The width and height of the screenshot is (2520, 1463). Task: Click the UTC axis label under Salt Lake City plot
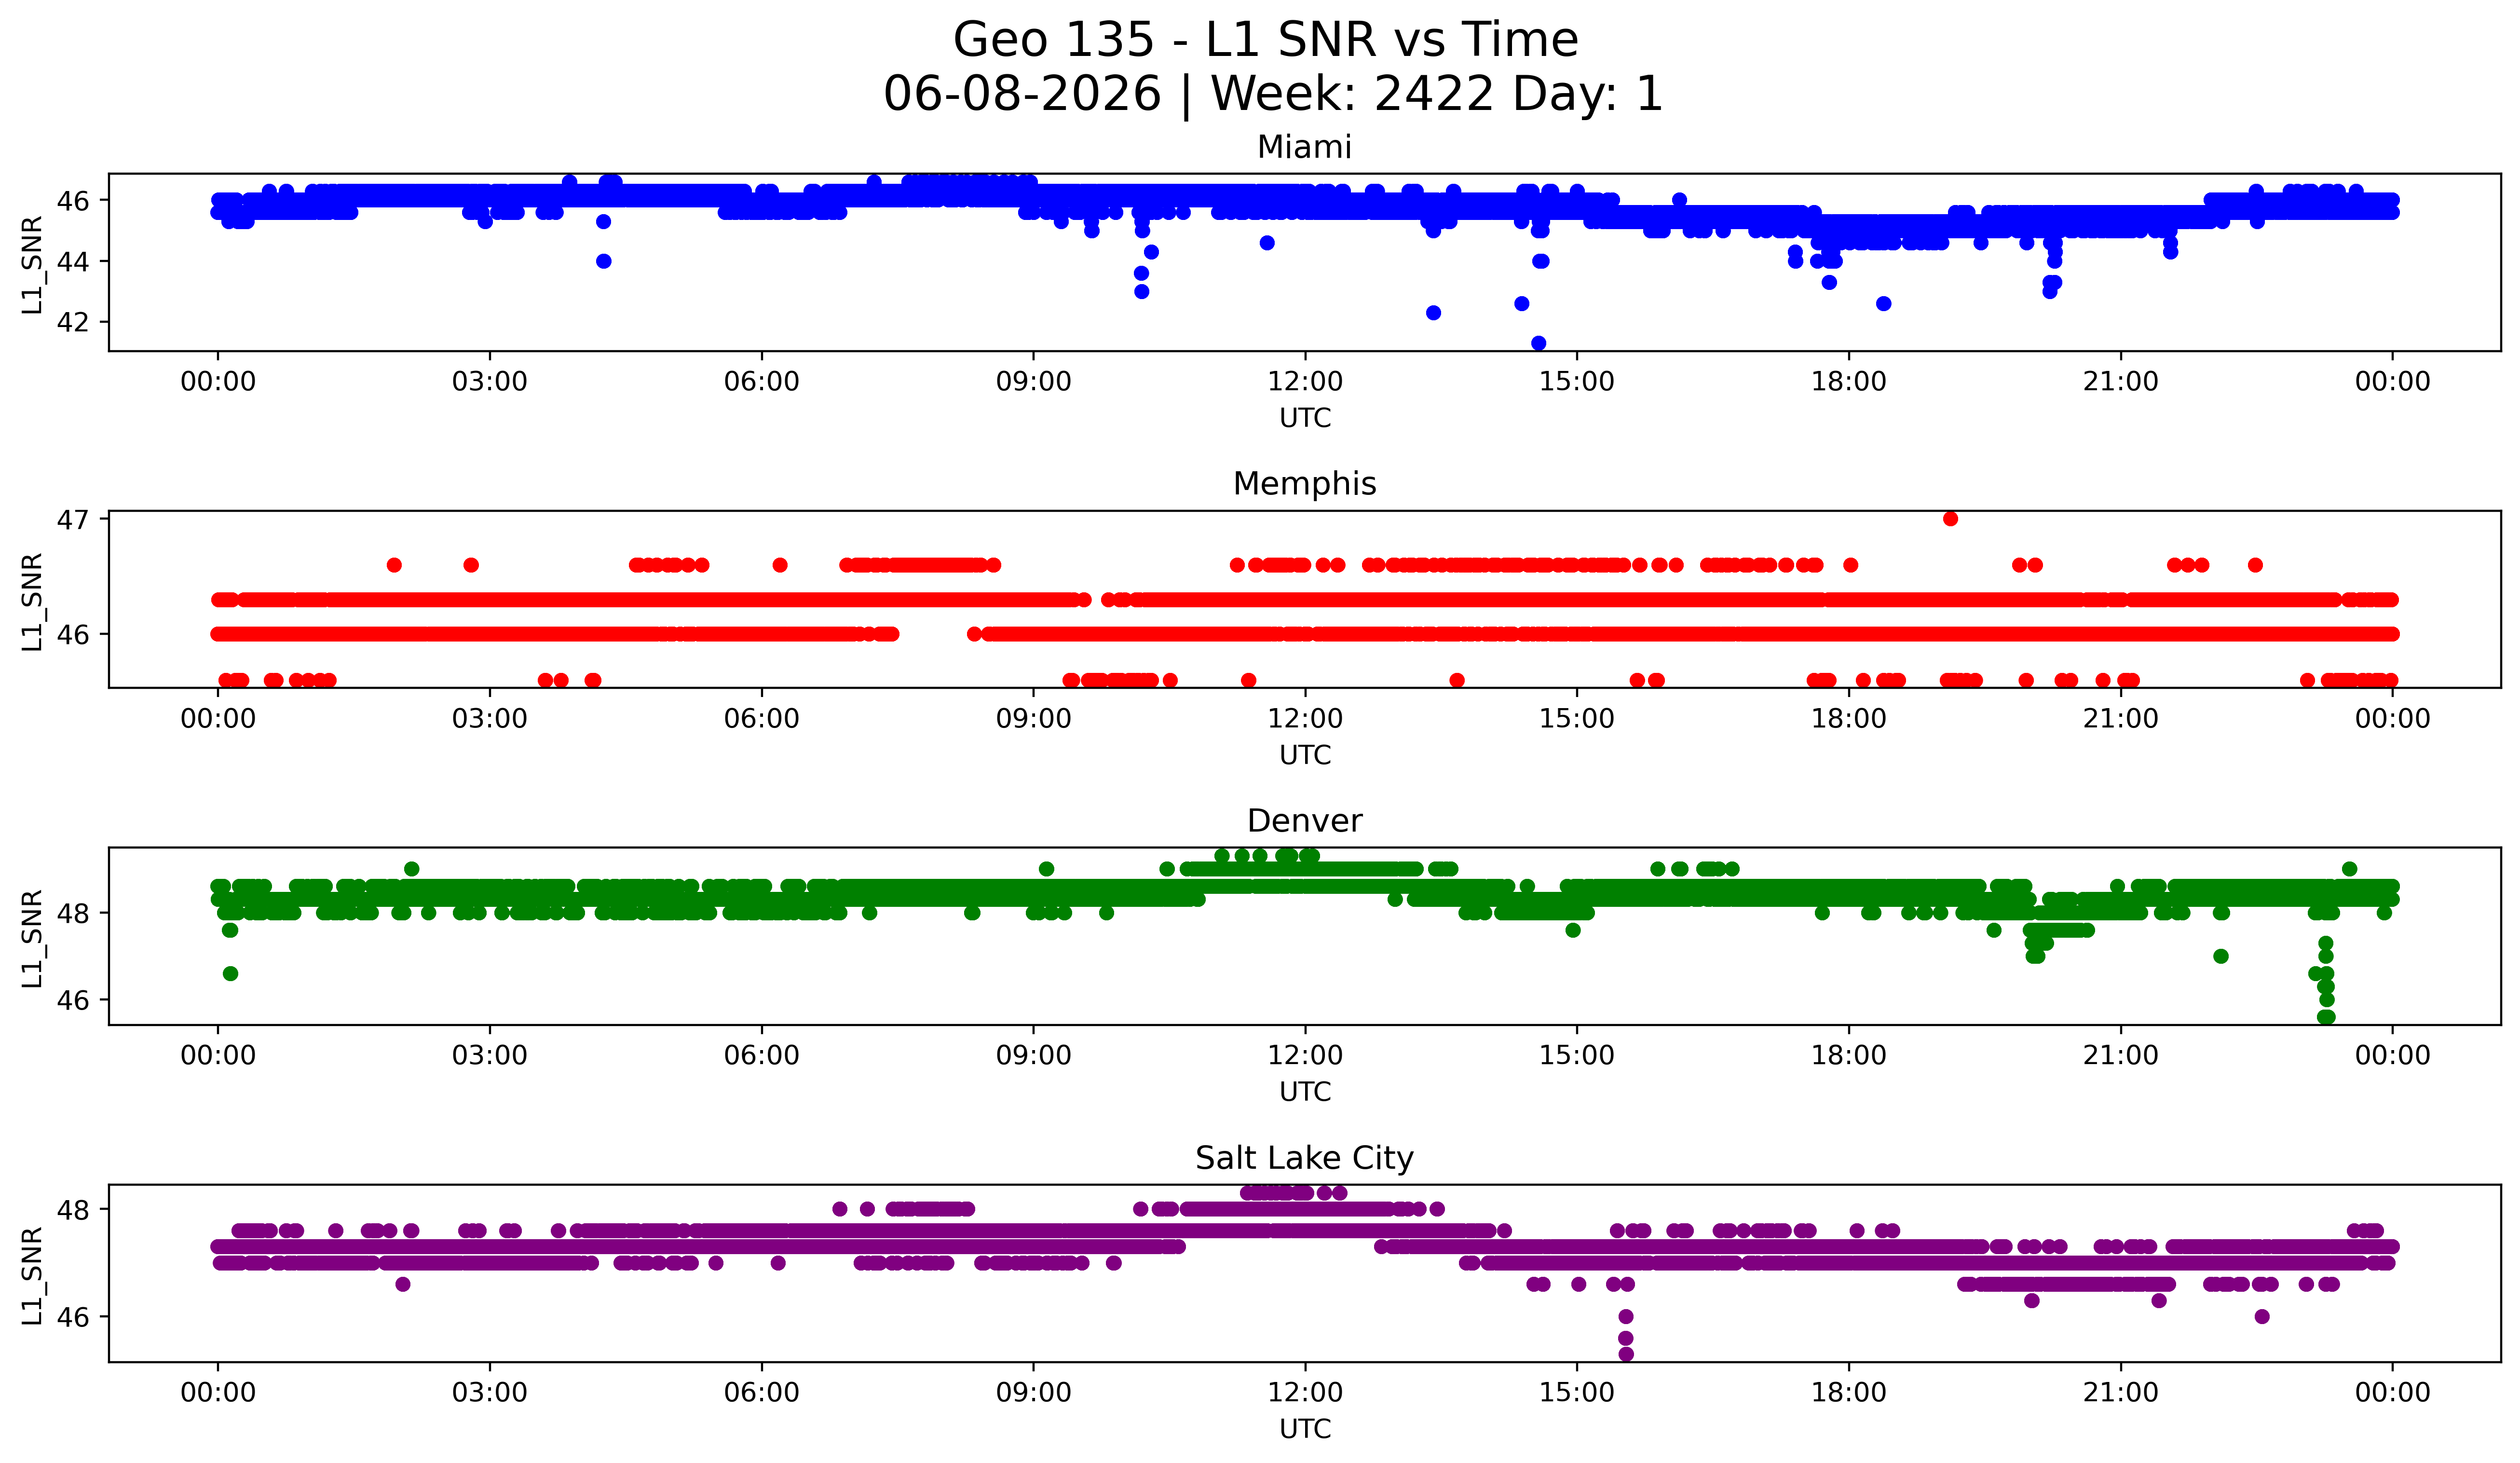point(1304,1429)
